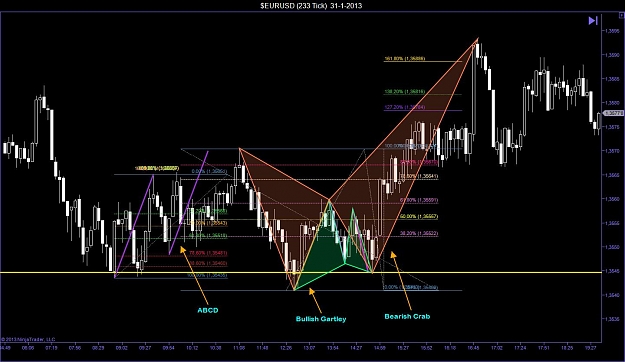Click the 14:27 time axis label
The height and width of the screenshot is (362, 625).
tap(356, 348)
